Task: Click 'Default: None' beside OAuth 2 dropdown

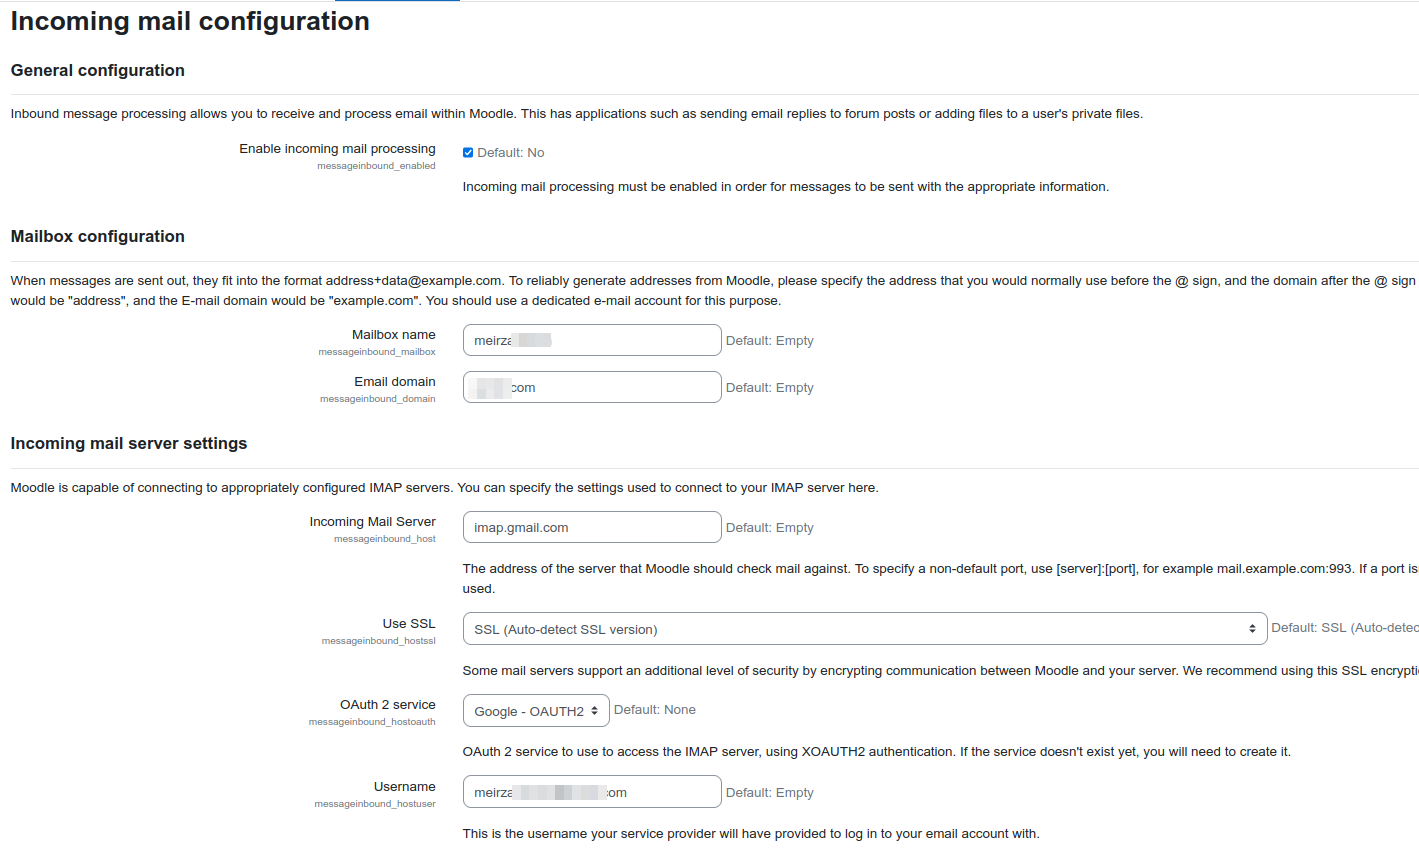Action: pyautogui.click(x=655, y=709)
